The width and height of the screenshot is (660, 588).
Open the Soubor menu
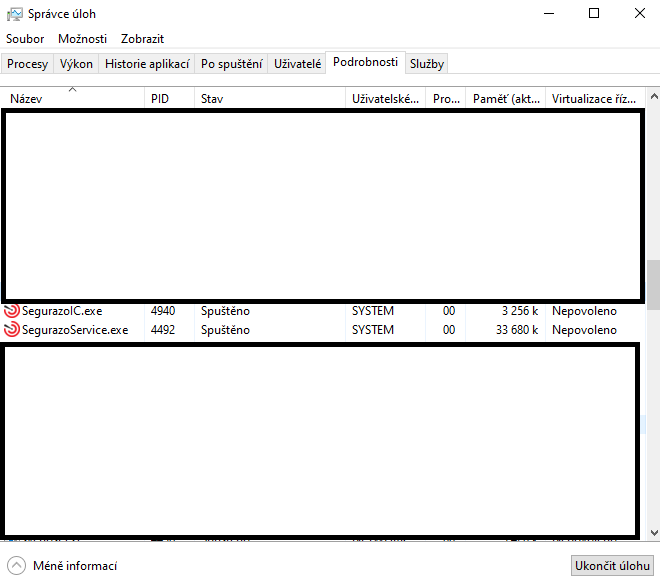point(25,39)
